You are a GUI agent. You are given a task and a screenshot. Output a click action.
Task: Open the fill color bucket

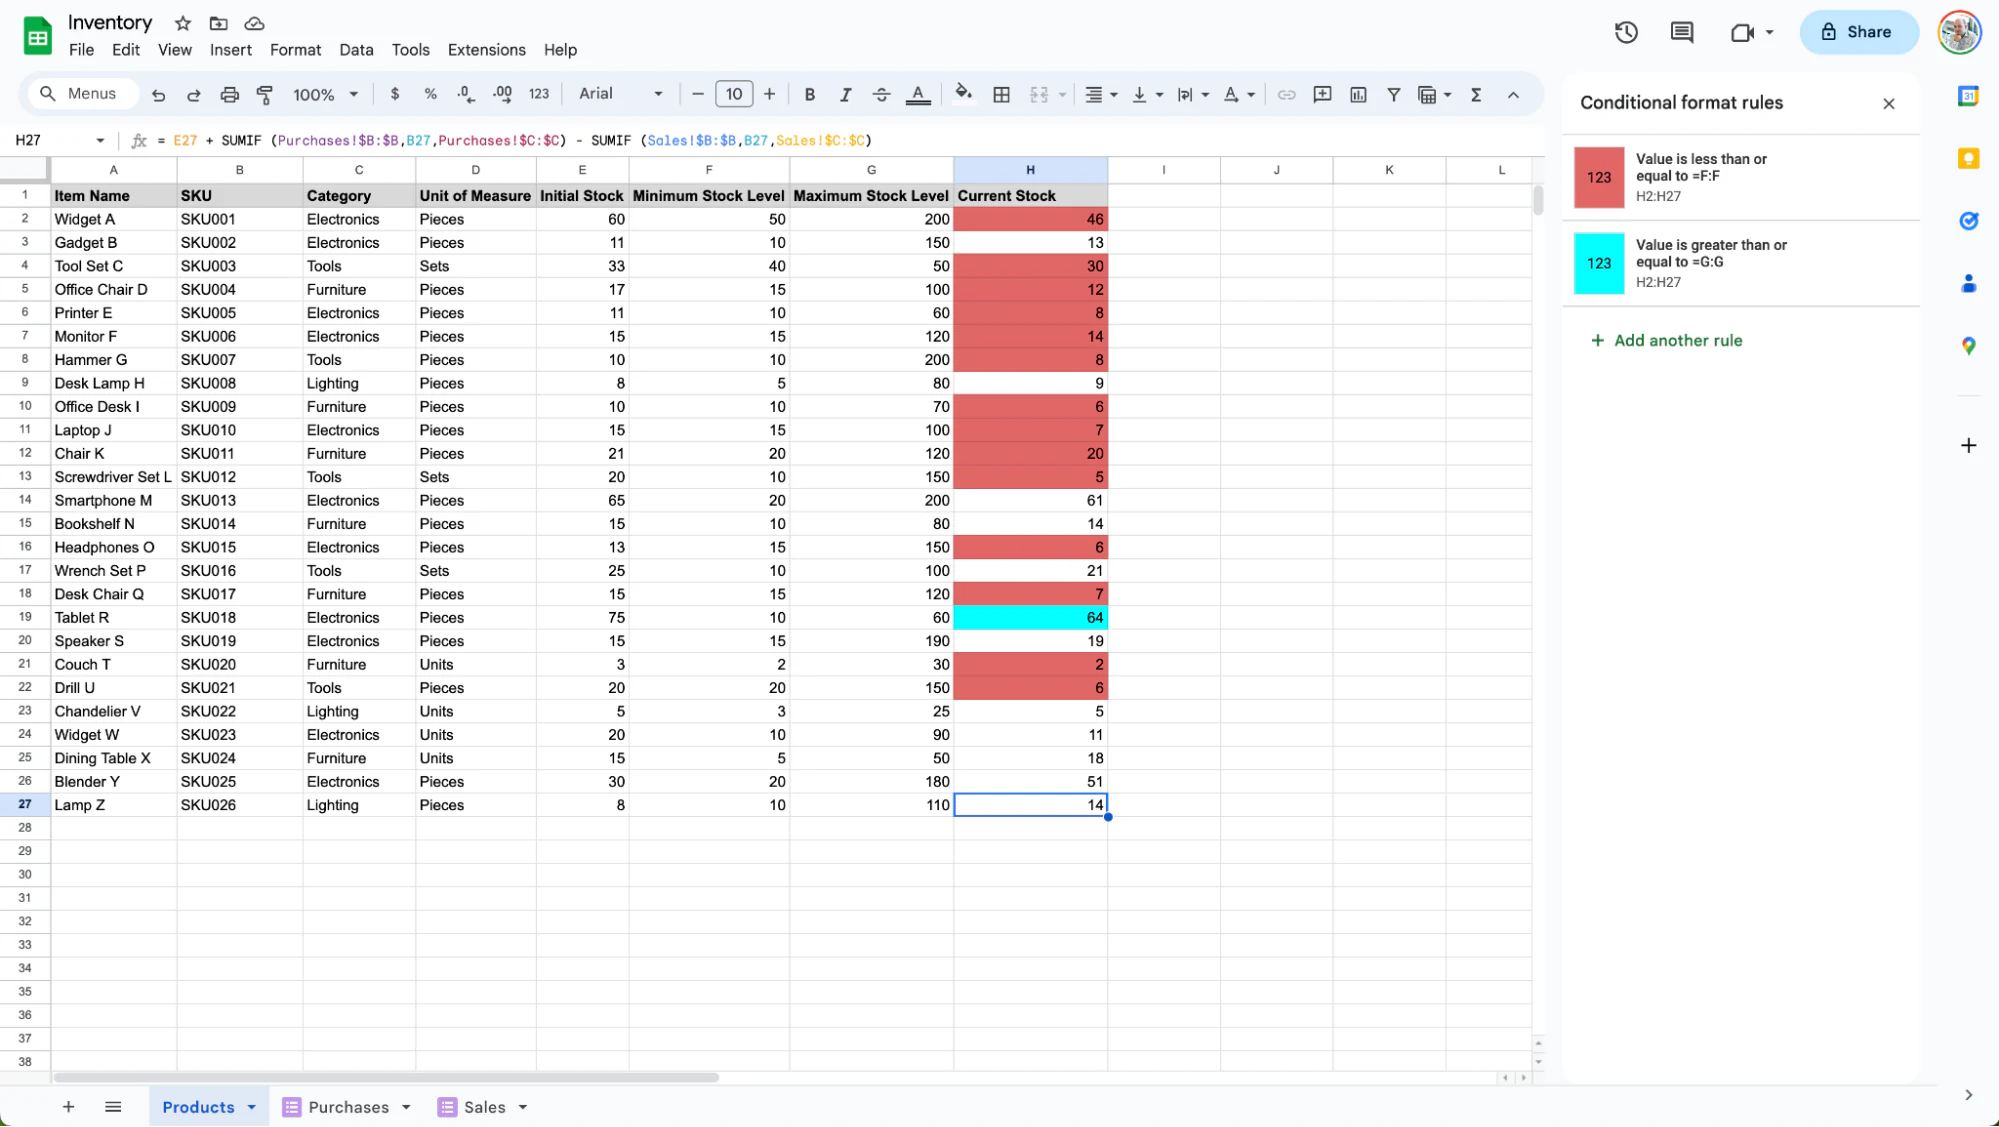pos(963,94)
